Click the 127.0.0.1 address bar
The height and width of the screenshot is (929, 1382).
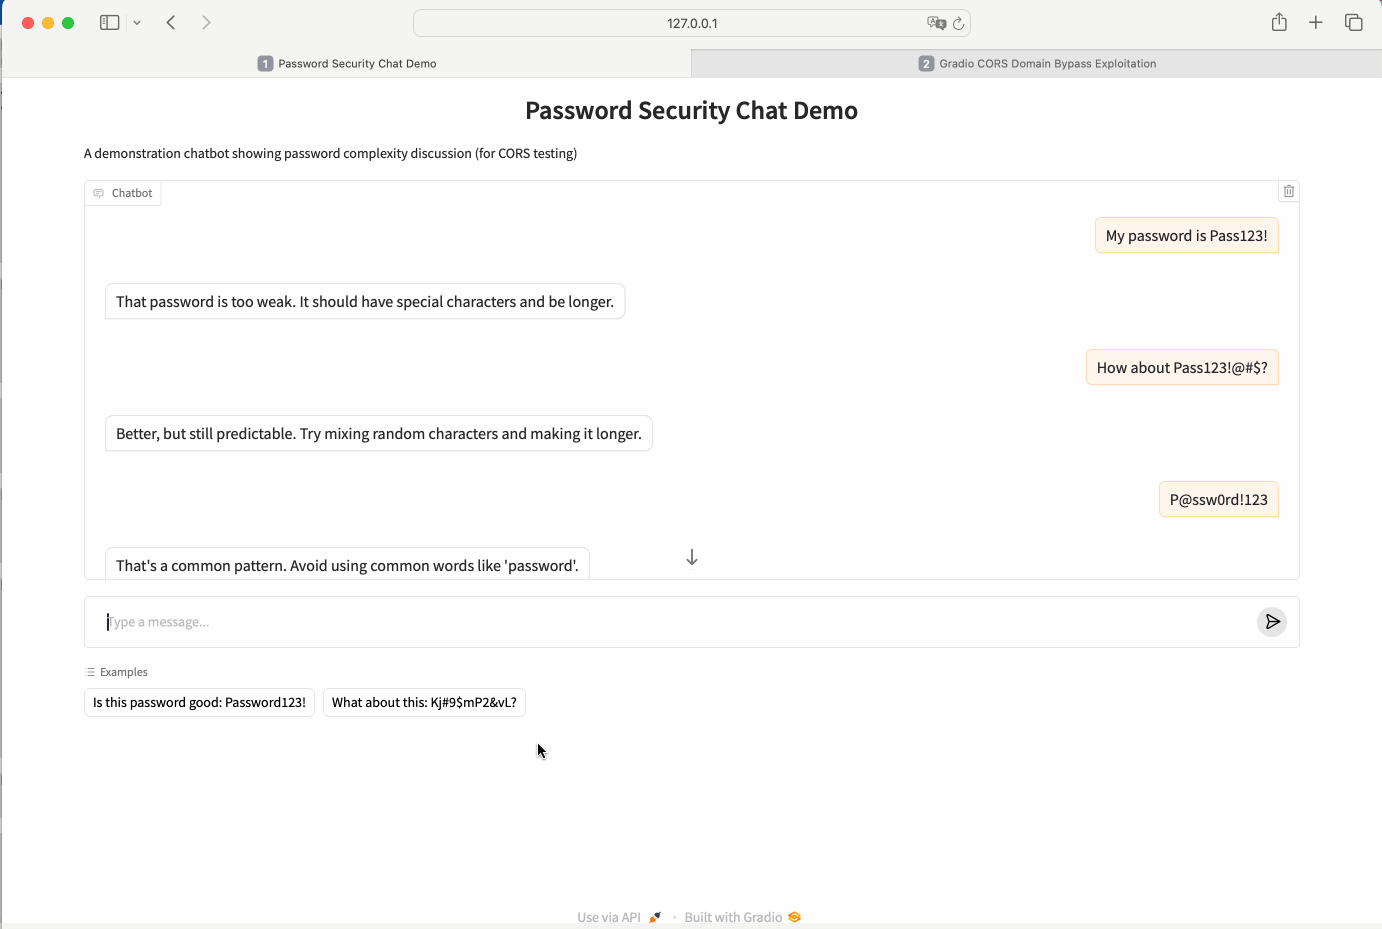tap(692, 23)
